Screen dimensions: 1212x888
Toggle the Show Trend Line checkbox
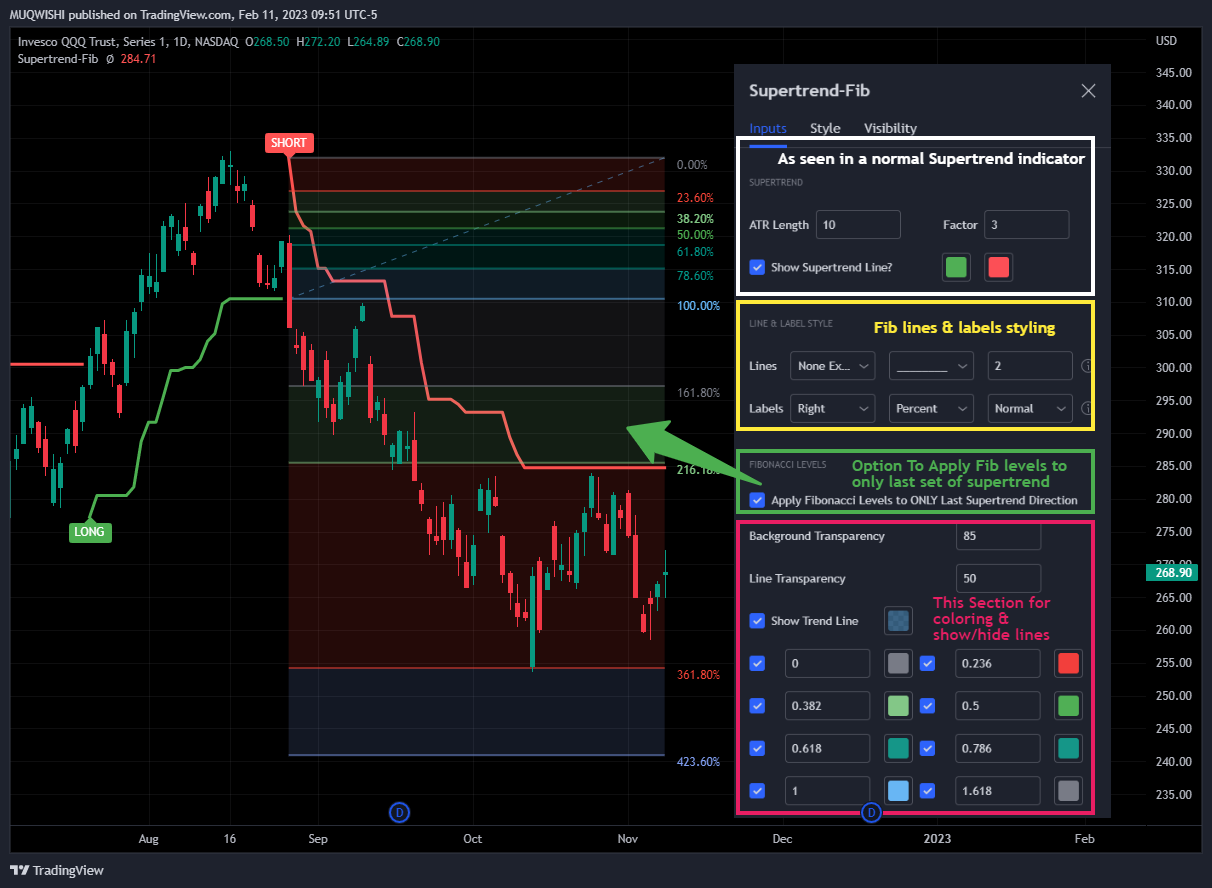[757, 621]
